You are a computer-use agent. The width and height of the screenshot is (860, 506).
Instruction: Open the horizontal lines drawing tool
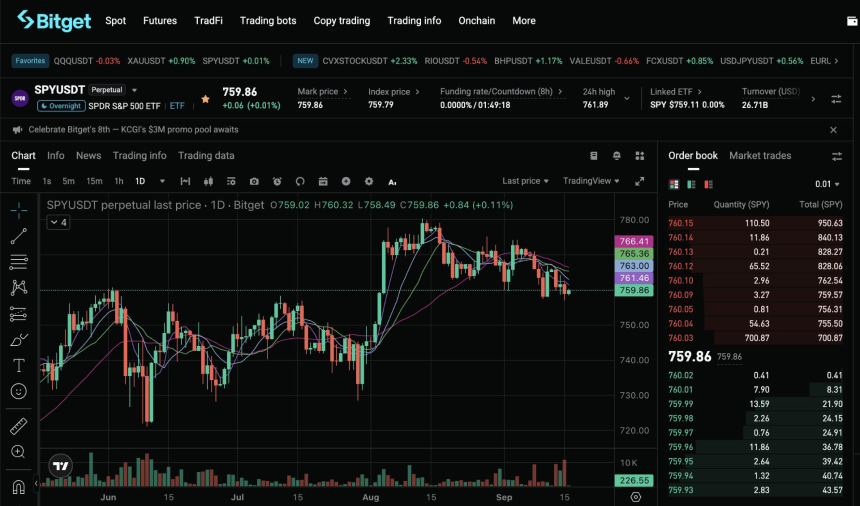click(19, 262)
